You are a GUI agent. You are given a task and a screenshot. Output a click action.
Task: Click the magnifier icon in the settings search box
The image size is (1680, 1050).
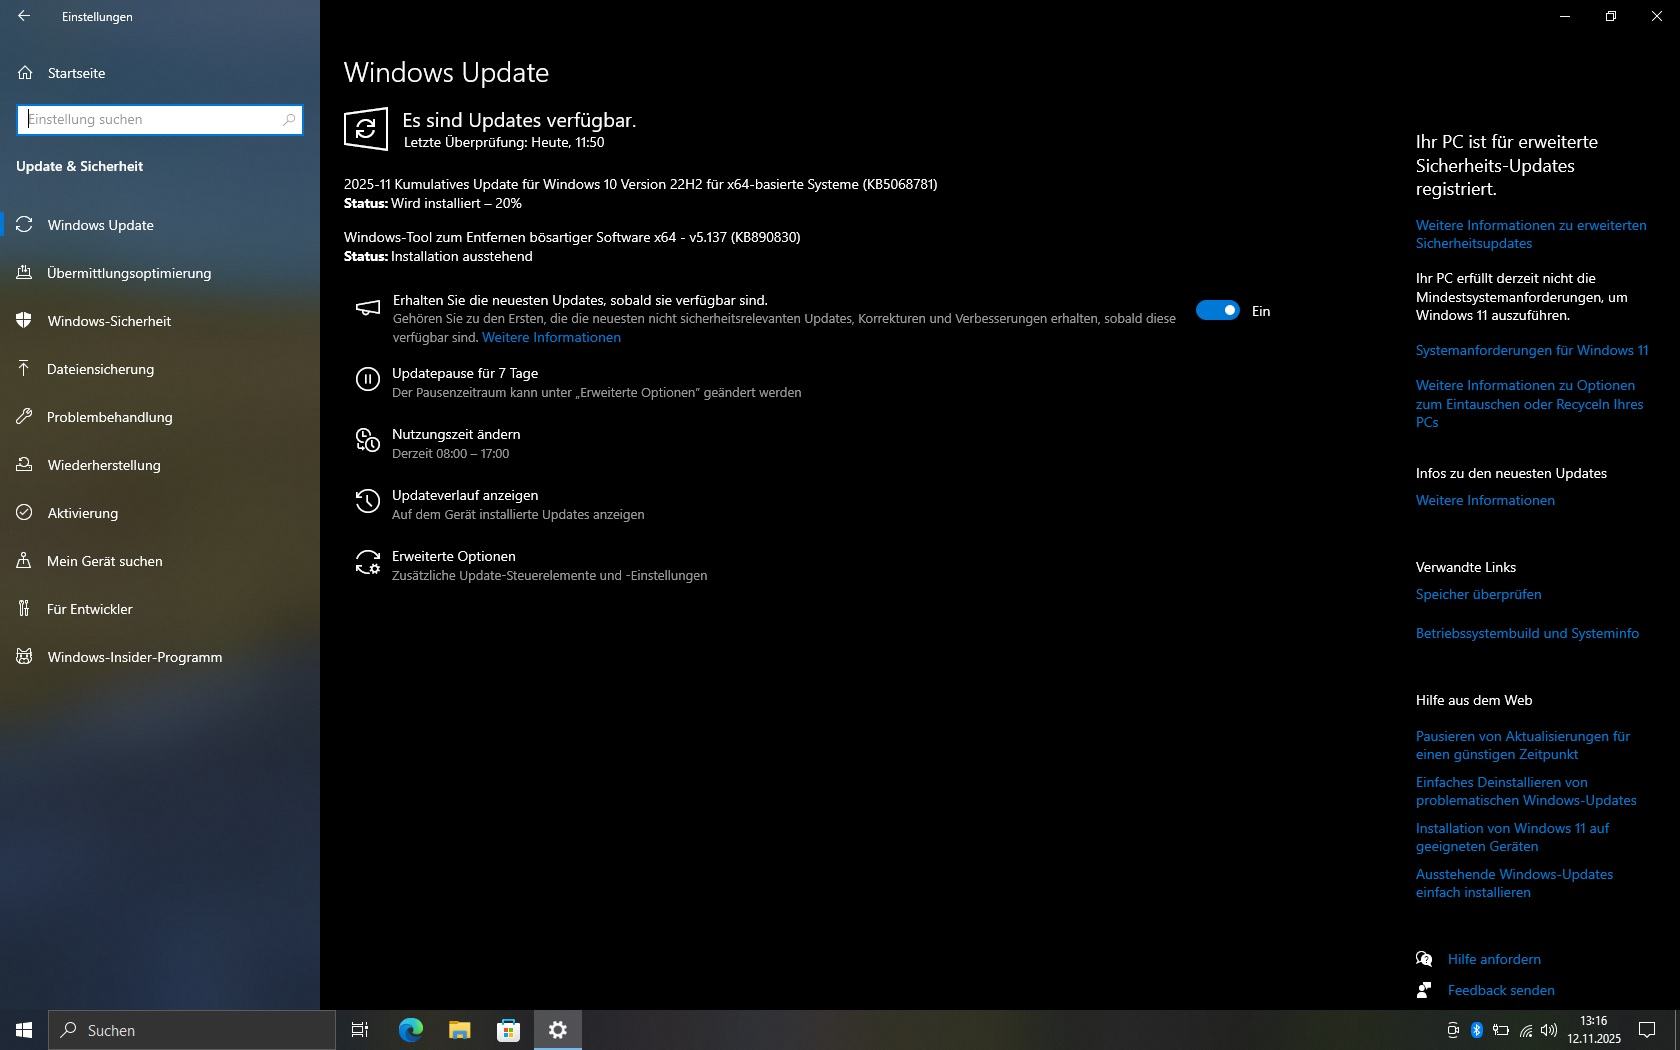coord(289,120)
